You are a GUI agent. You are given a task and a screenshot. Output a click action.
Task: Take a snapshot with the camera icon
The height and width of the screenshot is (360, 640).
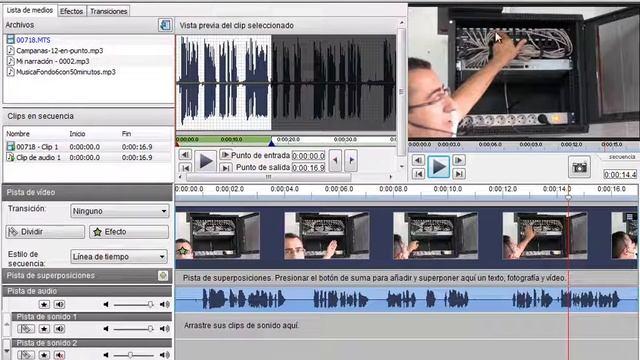click(x=579, y=167)
